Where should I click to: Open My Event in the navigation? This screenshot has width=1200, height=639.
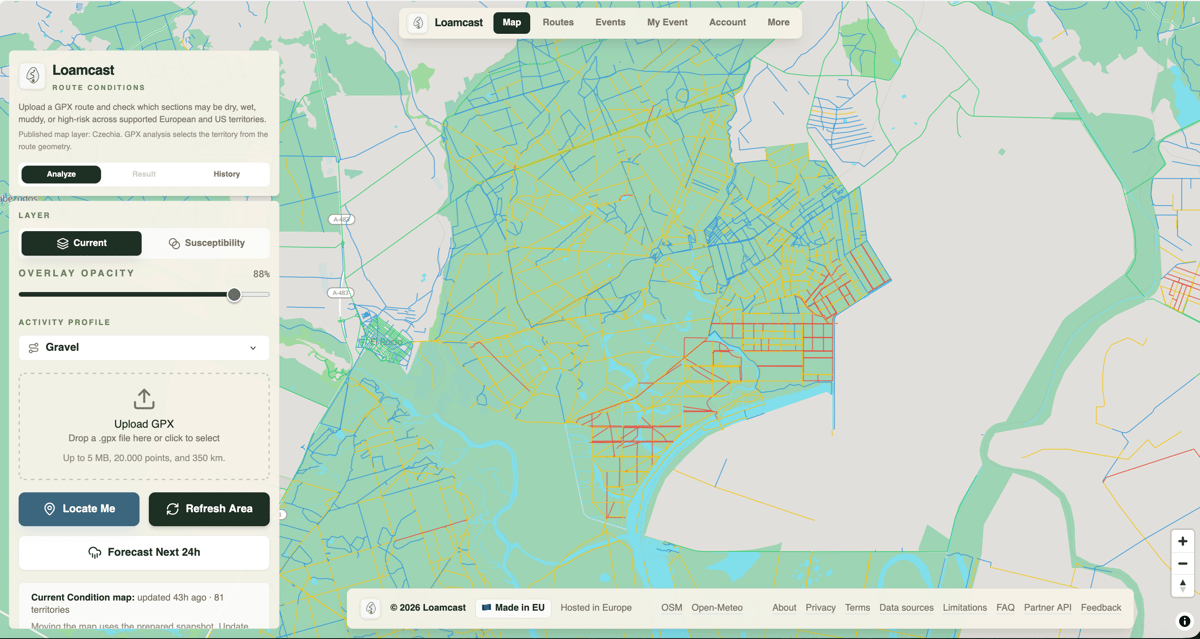point(667,23)
